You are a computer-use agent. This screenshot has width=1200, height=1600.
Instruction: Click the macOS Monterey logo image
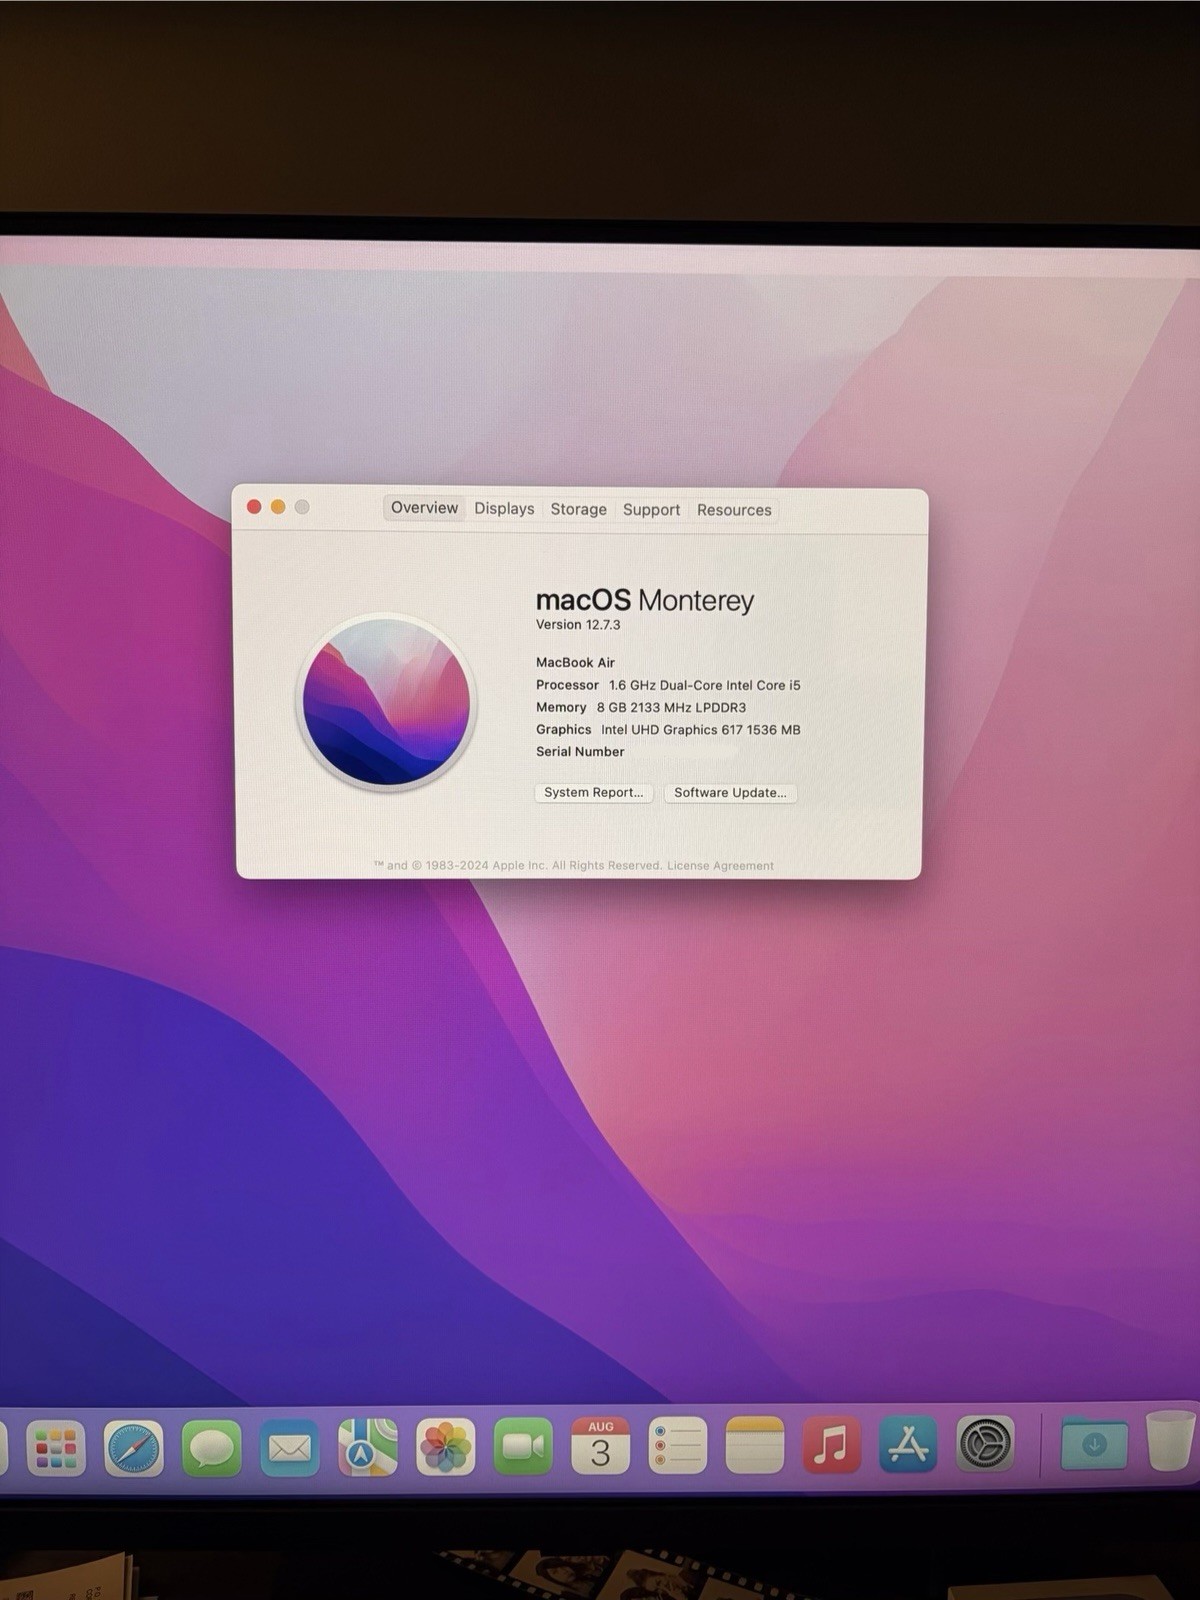tap(386, 702)
